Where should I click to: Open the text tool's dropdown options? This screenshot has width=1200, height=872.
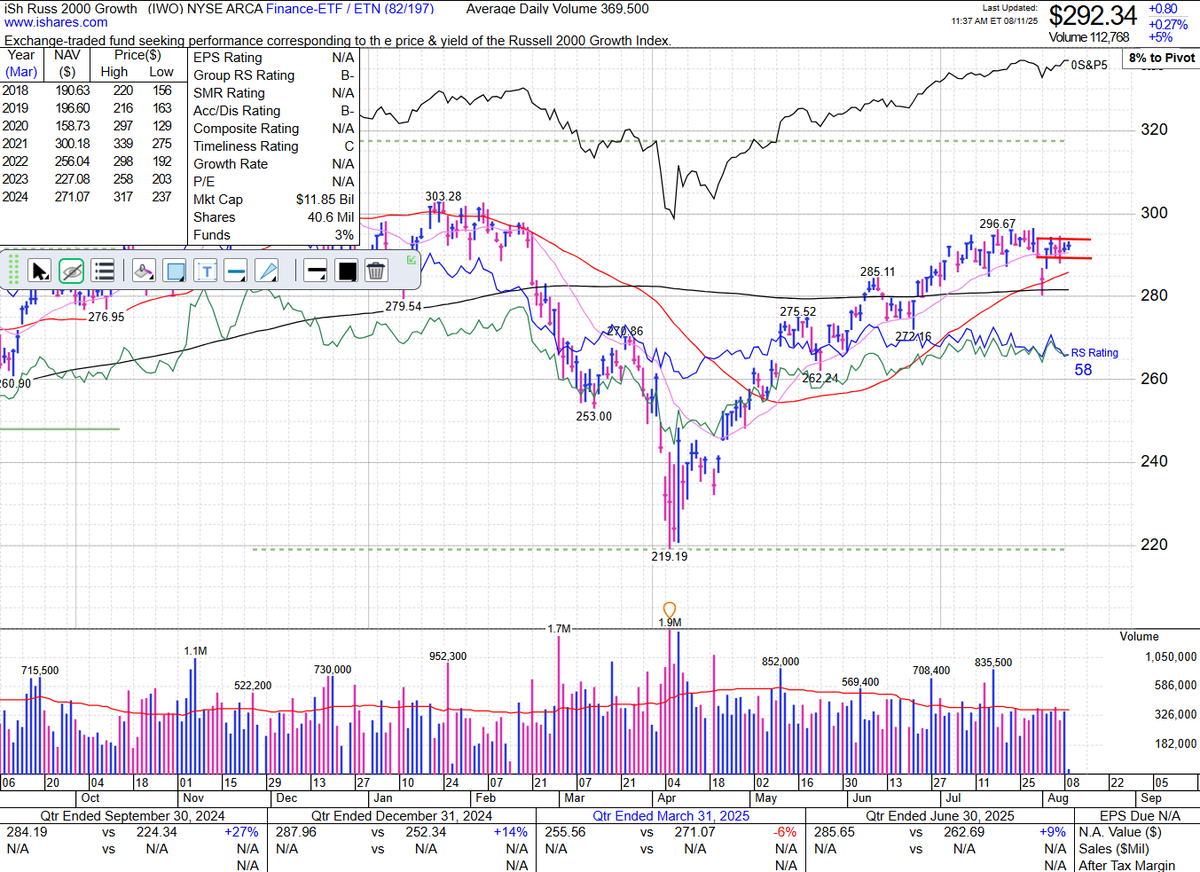216,277
